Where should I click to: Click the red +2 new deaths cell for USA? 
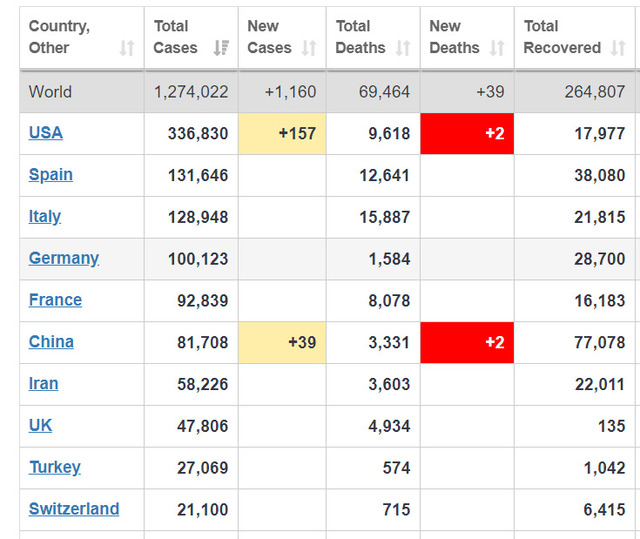coord(467,134)
